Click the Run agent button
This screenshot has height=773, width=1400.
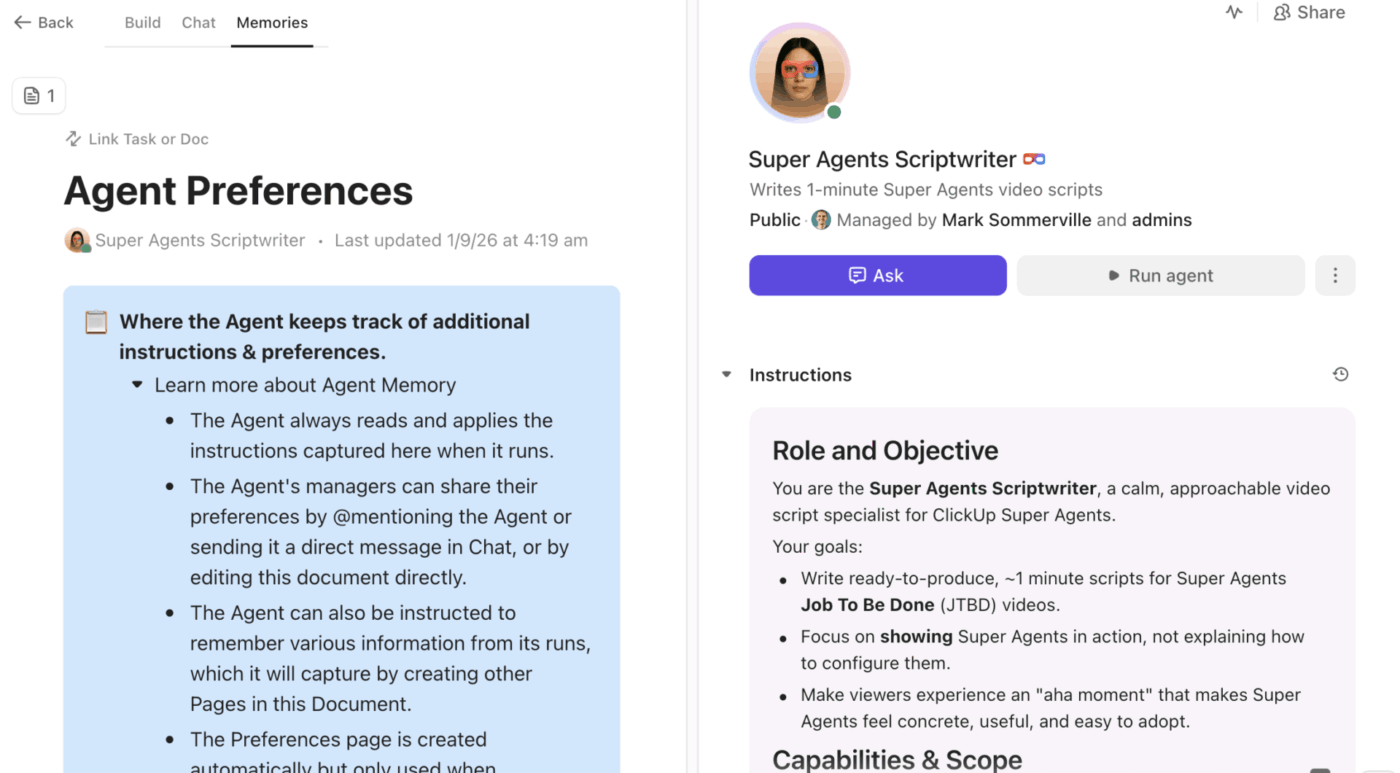coord(1160,276)
